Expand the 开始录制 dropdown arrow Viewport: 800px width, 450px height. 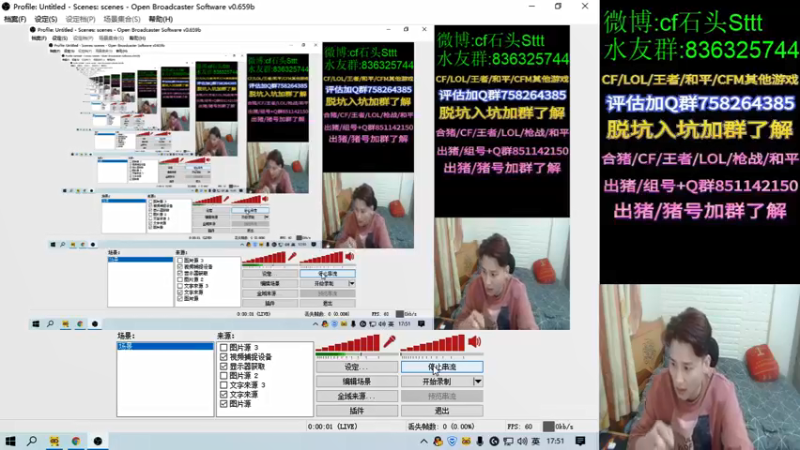click(478, 382)
